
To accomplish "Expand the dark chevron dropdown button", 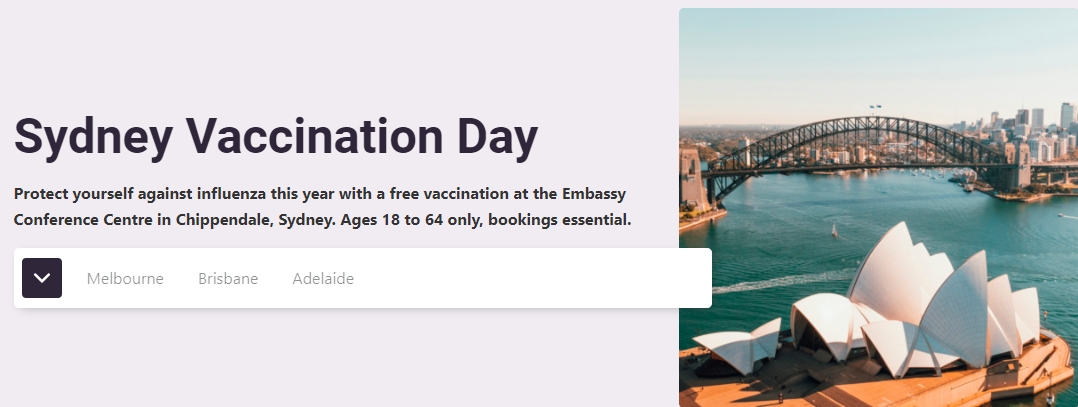I will [42, 278].
